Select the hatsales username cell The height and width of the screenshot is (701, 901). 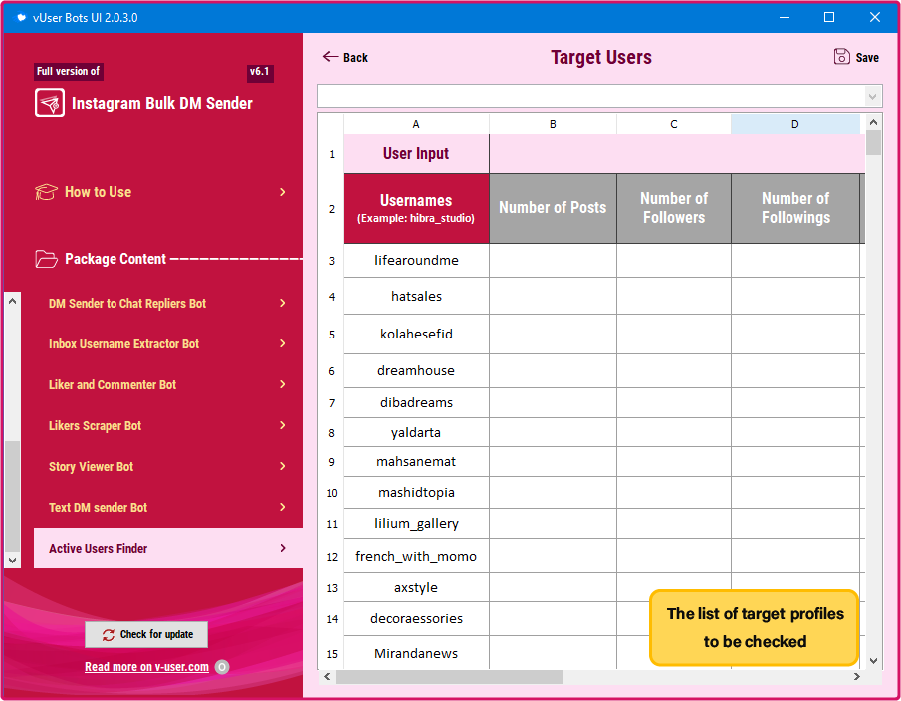point(416,296)
